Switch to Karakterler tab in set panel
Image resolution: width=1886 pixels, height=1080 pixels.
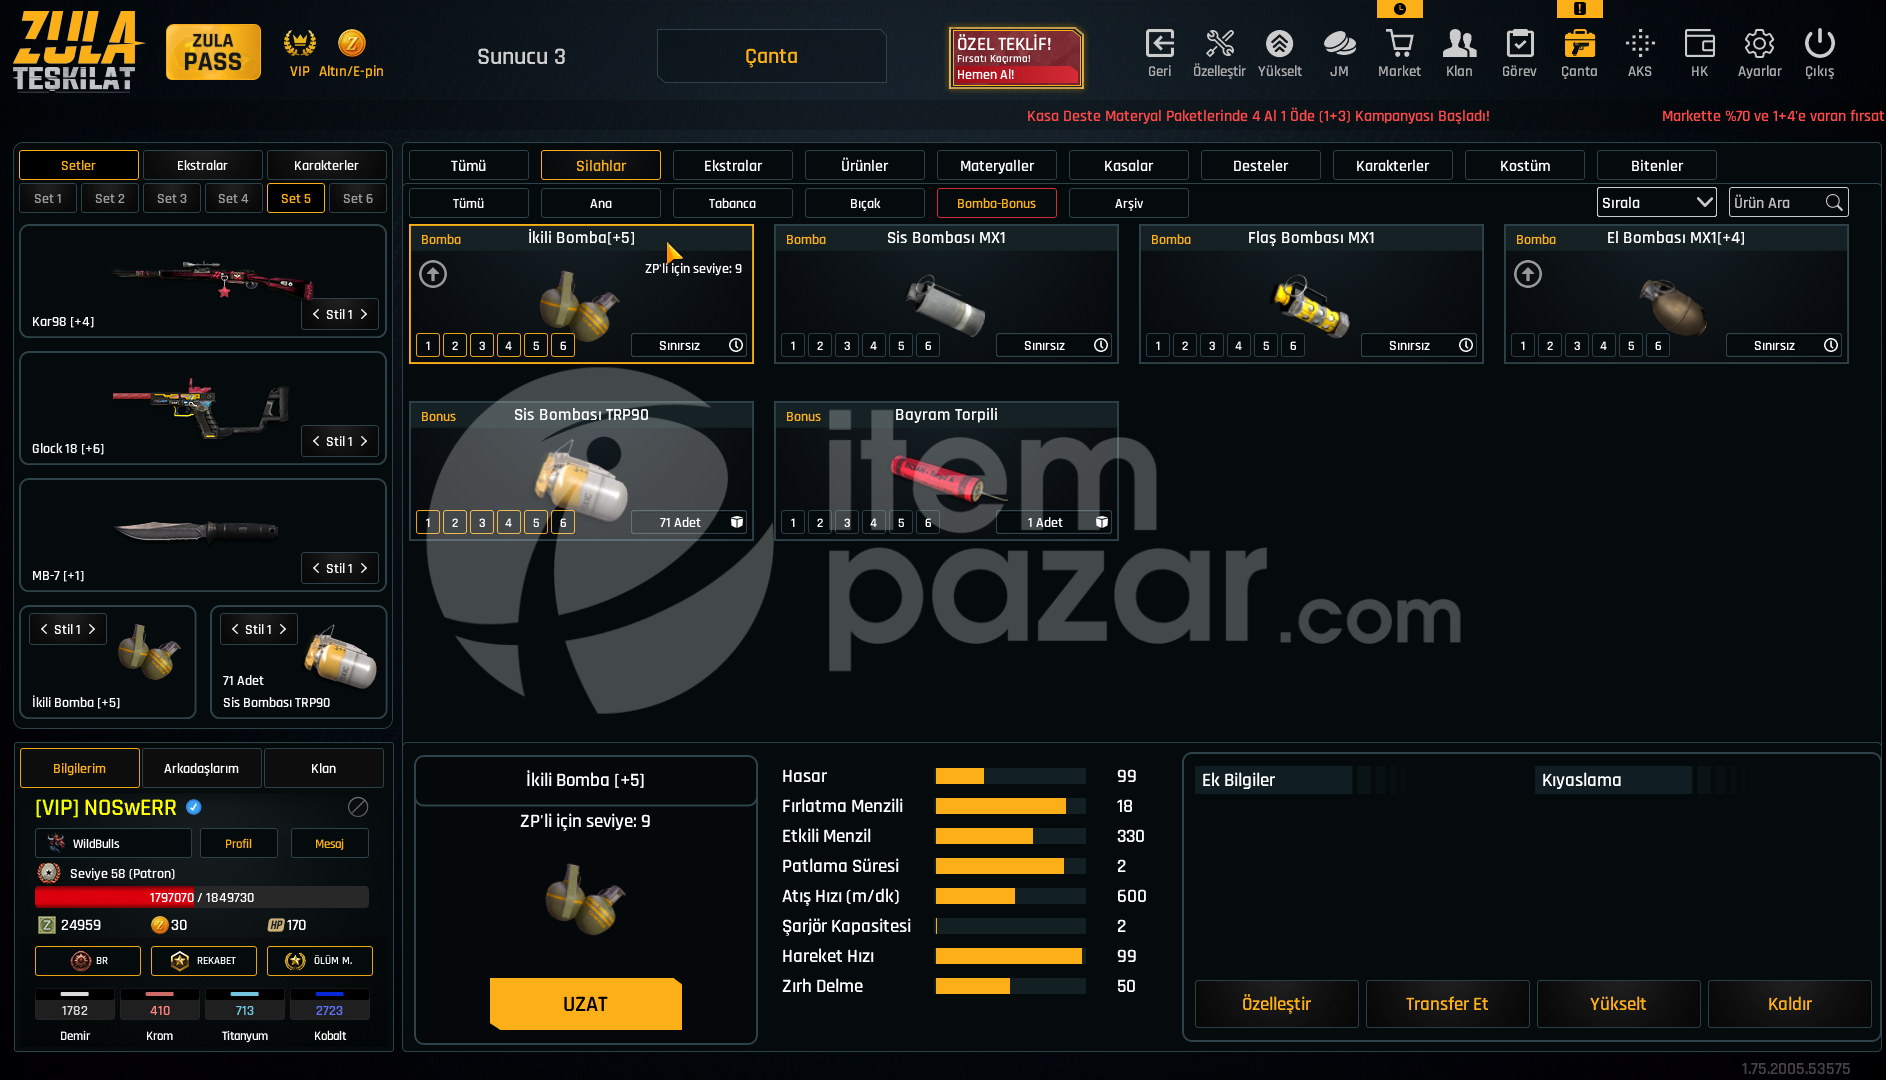click(x=327, y=165)
